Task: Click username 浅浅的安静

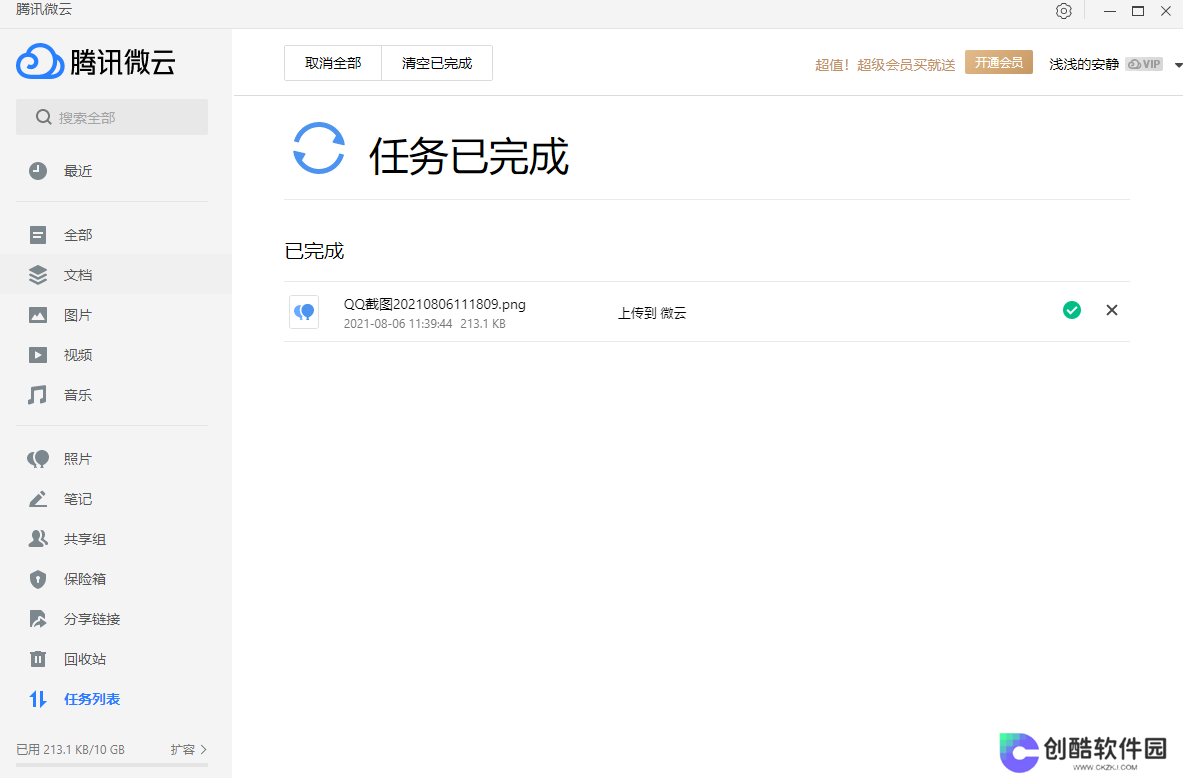Action: (x=1083, y=64)
